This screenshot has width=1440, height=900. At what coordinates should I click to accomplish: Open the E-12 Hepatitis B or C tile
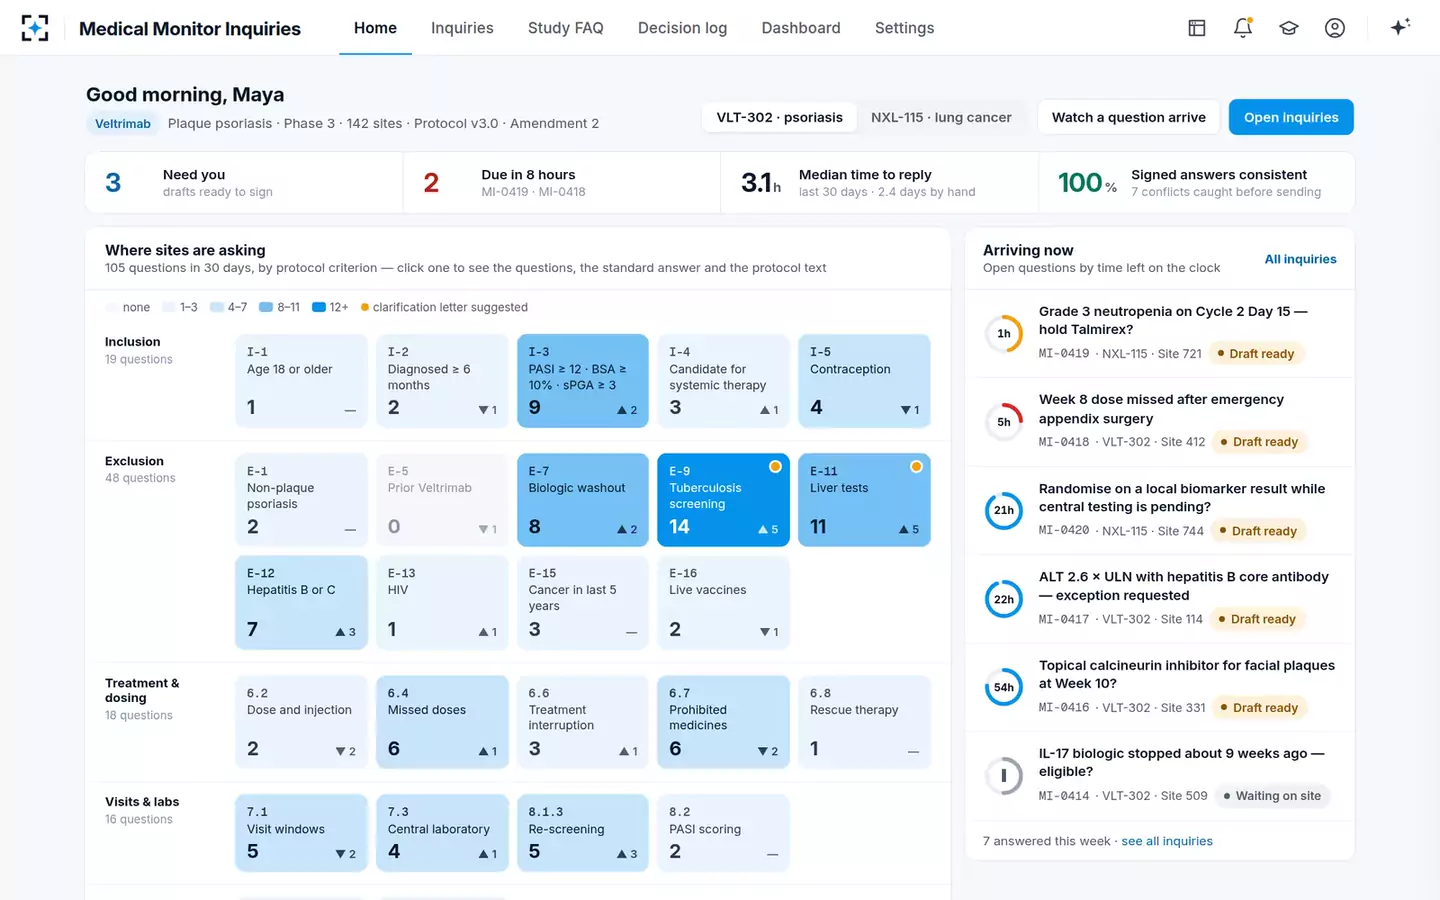(x=301, y=603)
